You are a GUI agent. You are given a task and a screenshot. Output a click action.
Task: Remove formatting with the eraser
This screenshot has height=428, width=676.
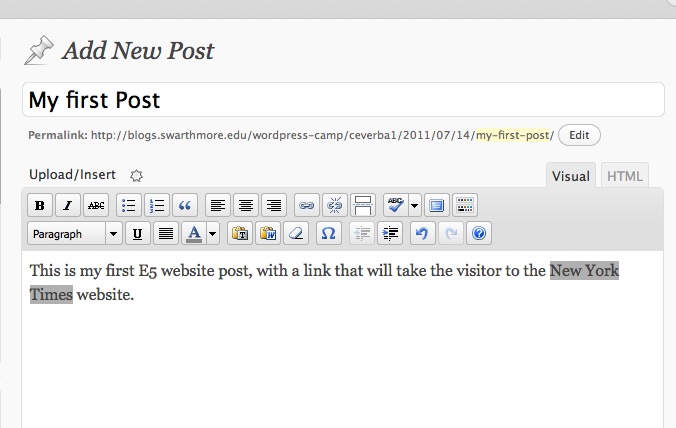pos(296,234)
